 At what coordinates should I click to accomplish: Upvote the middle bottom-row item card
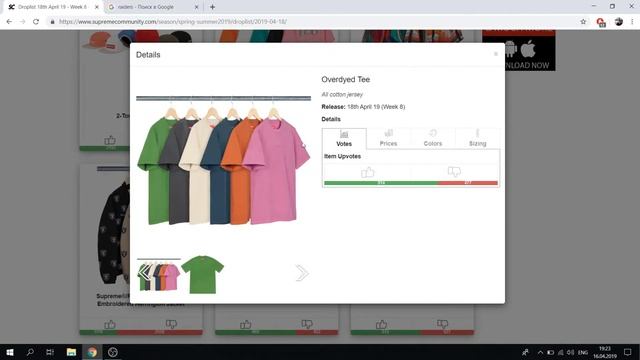pos(245,324)
